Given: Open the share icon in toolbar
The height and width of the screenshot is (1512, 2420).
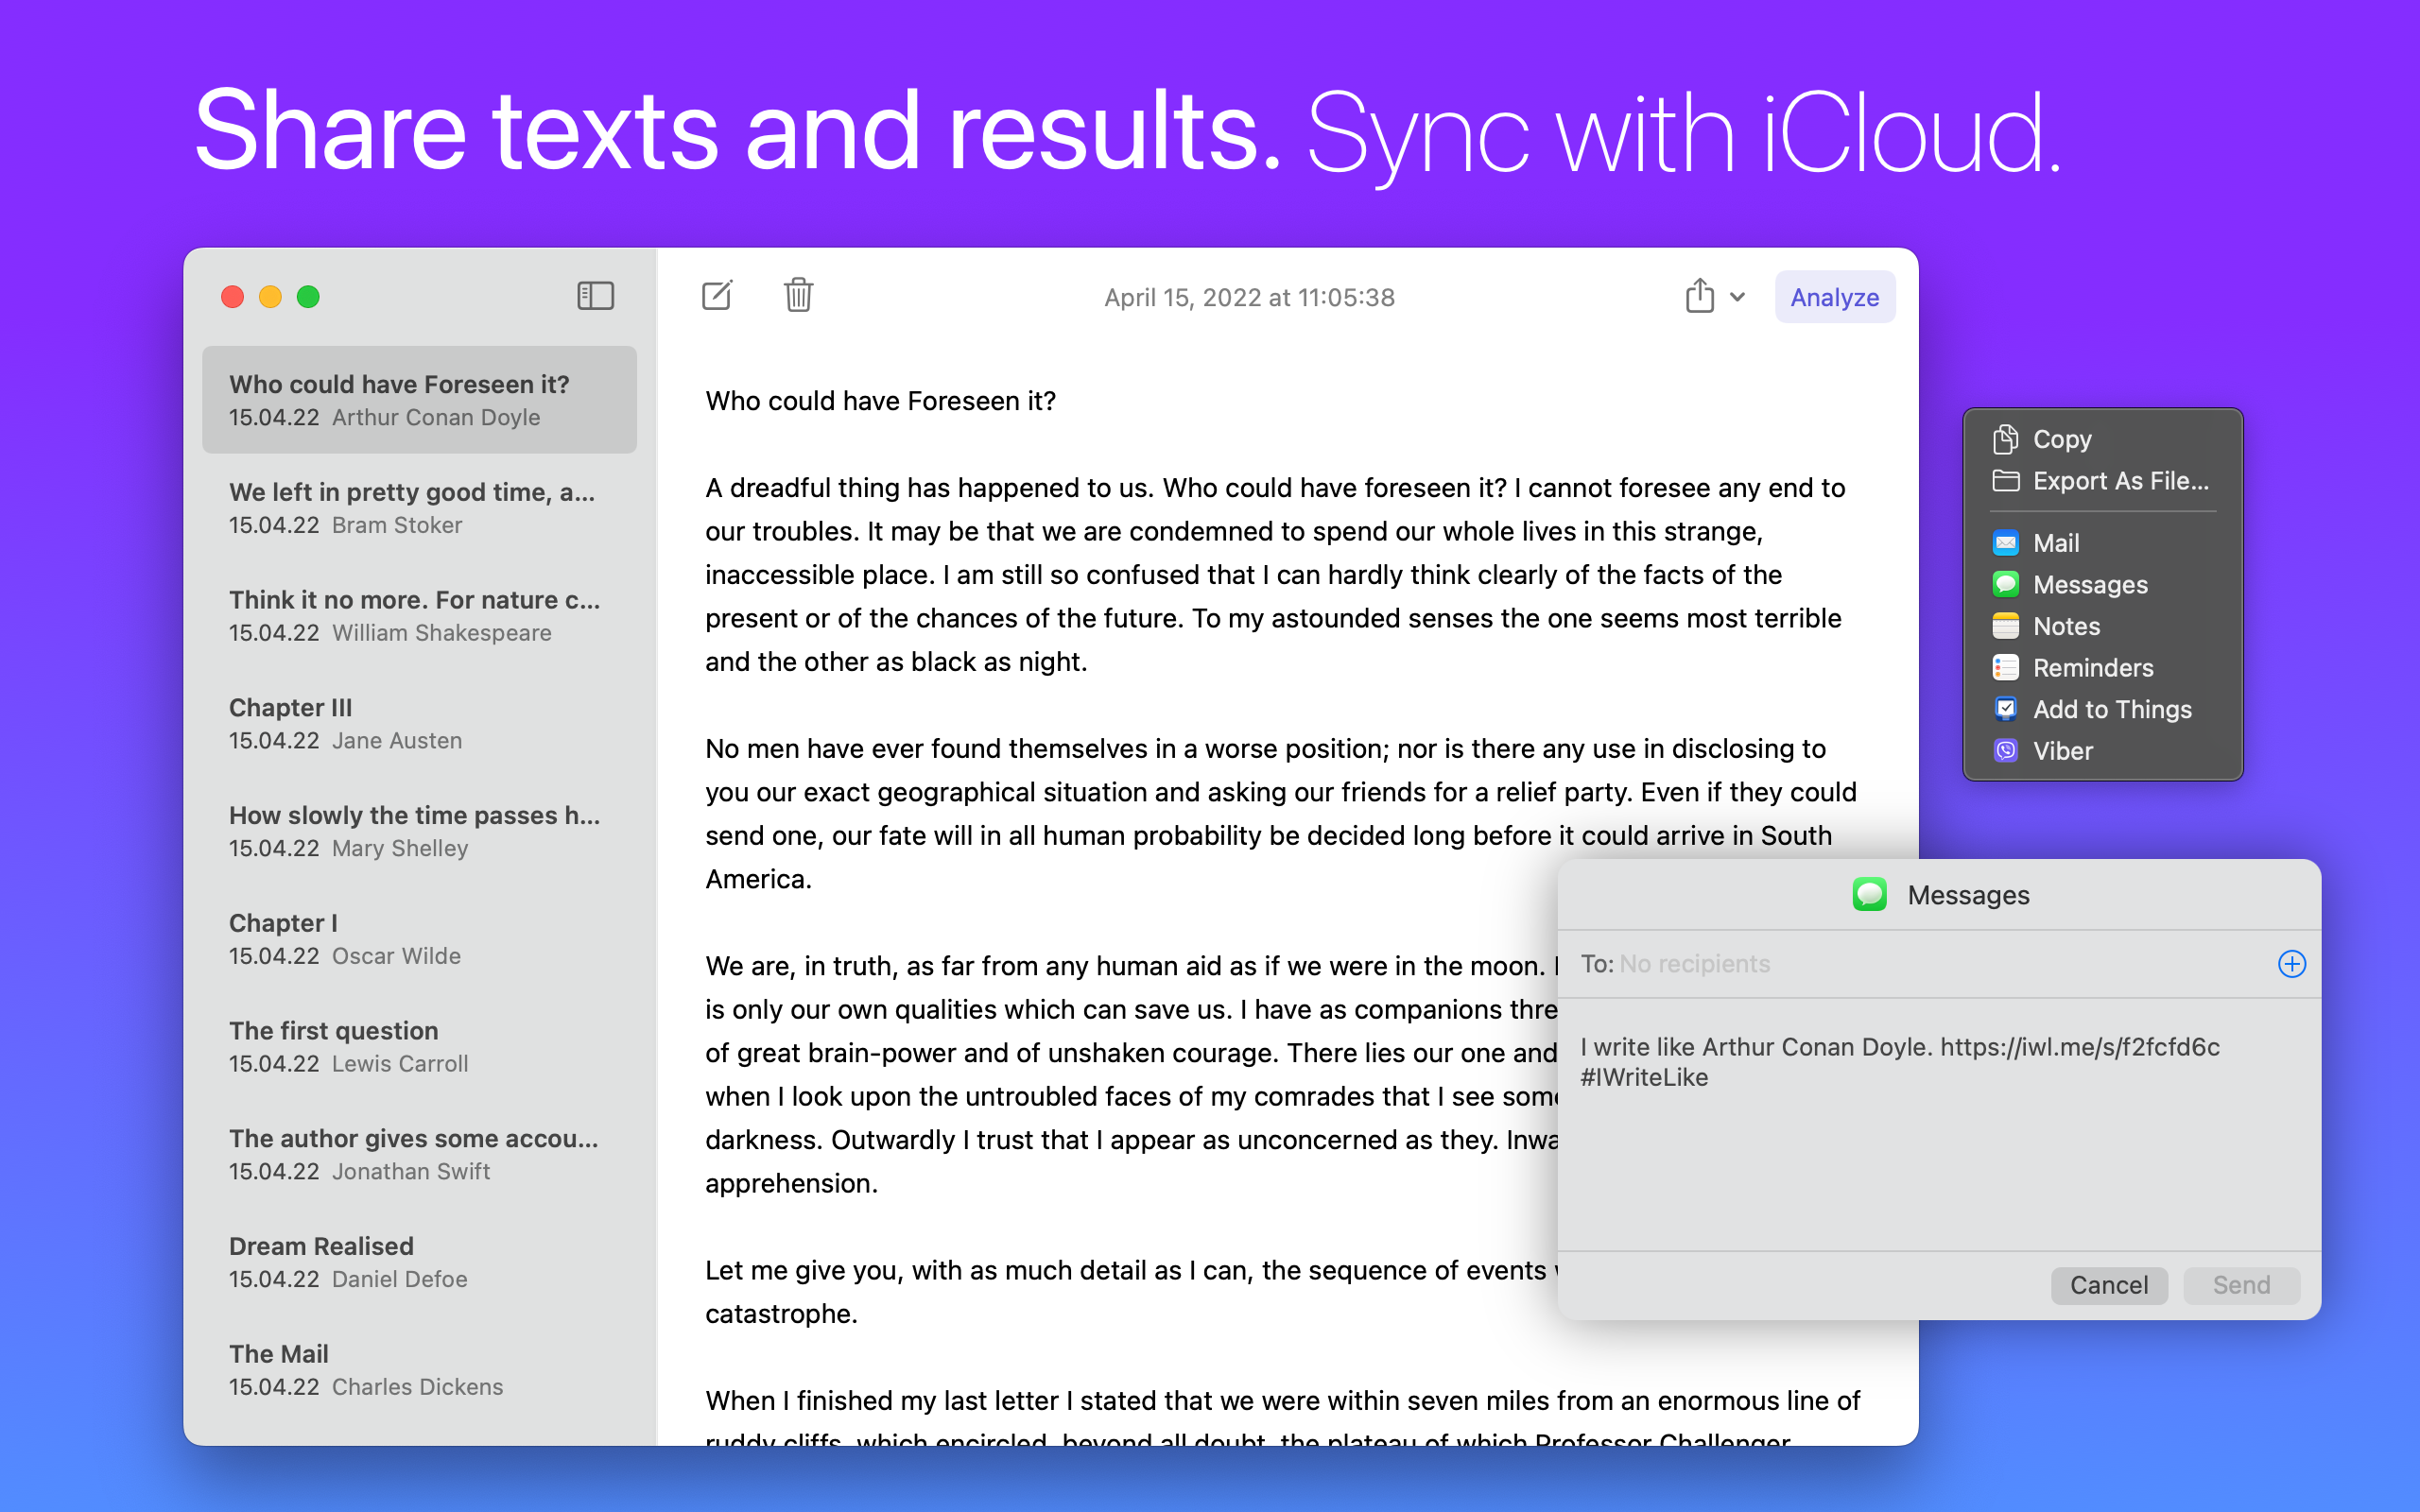Looking at the screenshot, I should (1699, 295).
